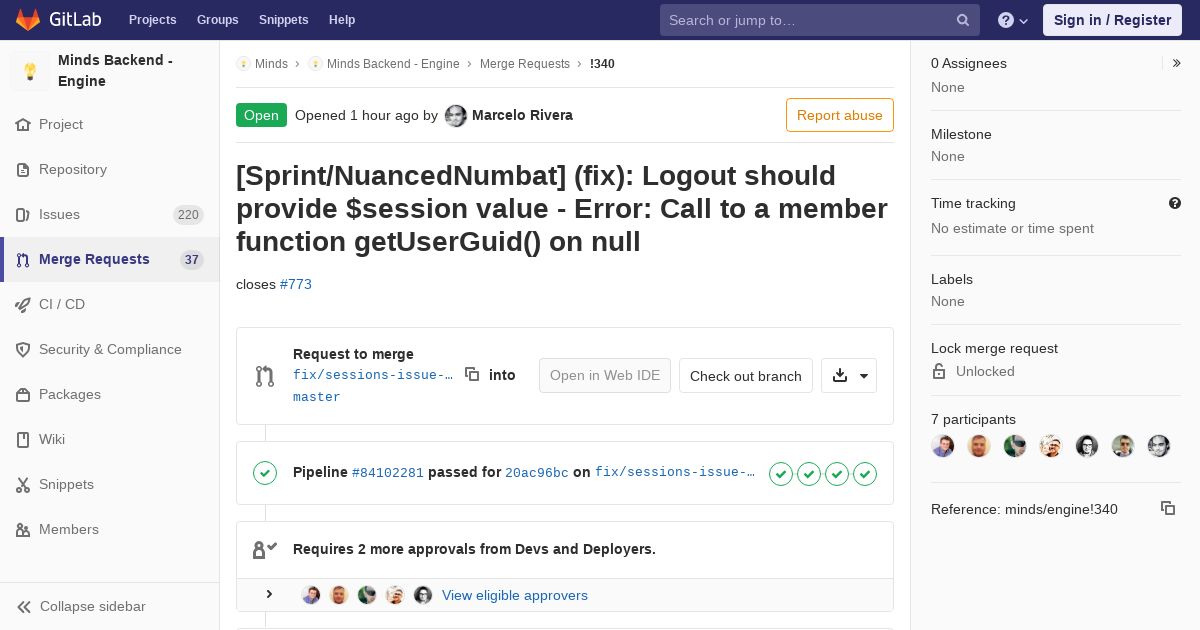Click the third pipeline stage check icon

click(x=837, y=474)
